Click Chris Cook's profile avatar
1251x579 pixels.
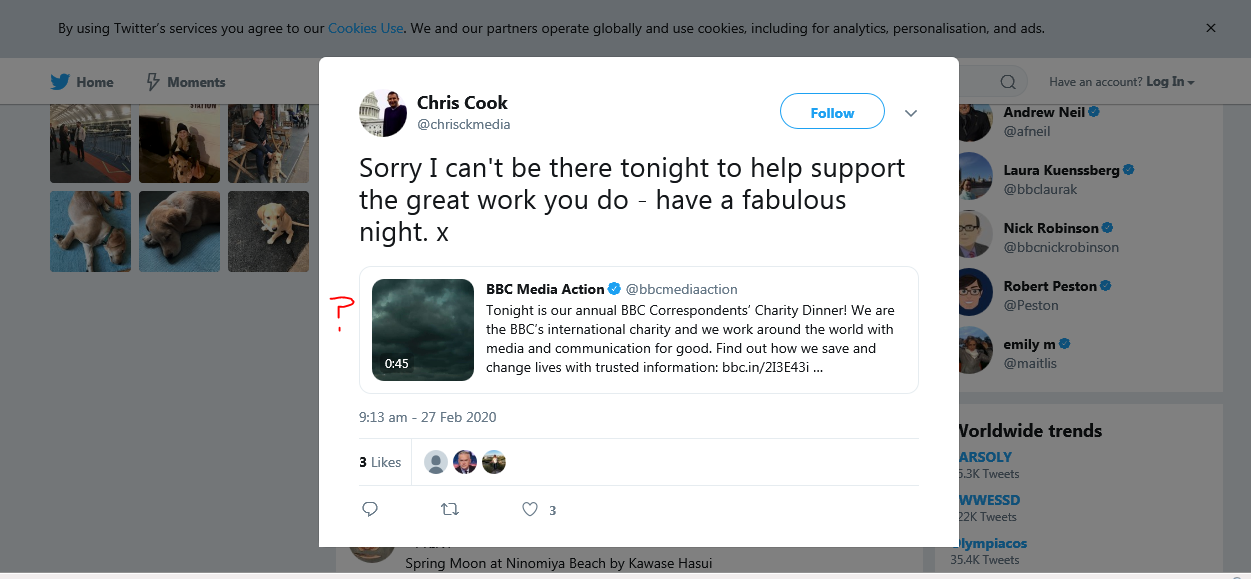click(x=383, y=113)
